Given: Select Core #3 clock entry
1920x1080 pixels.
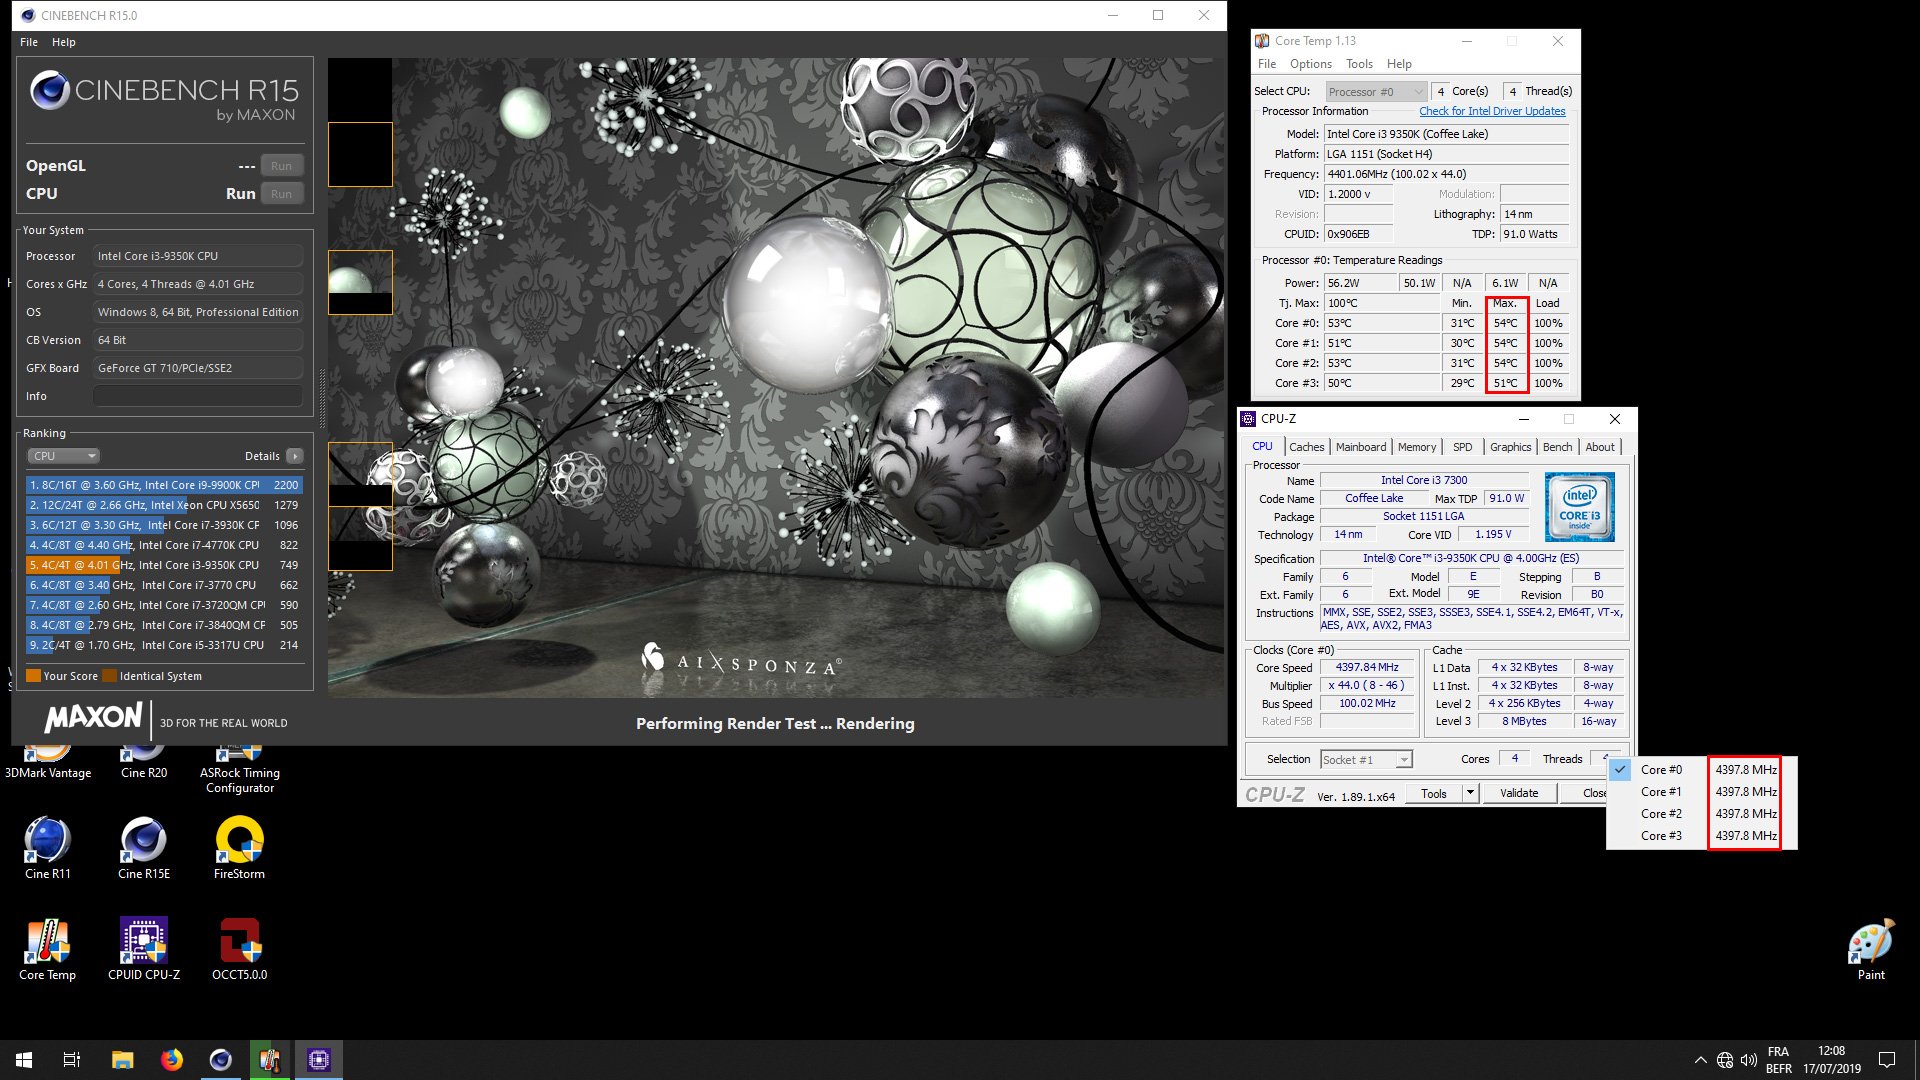Looking at the screenshot, I should click(x=1701, y=836).
